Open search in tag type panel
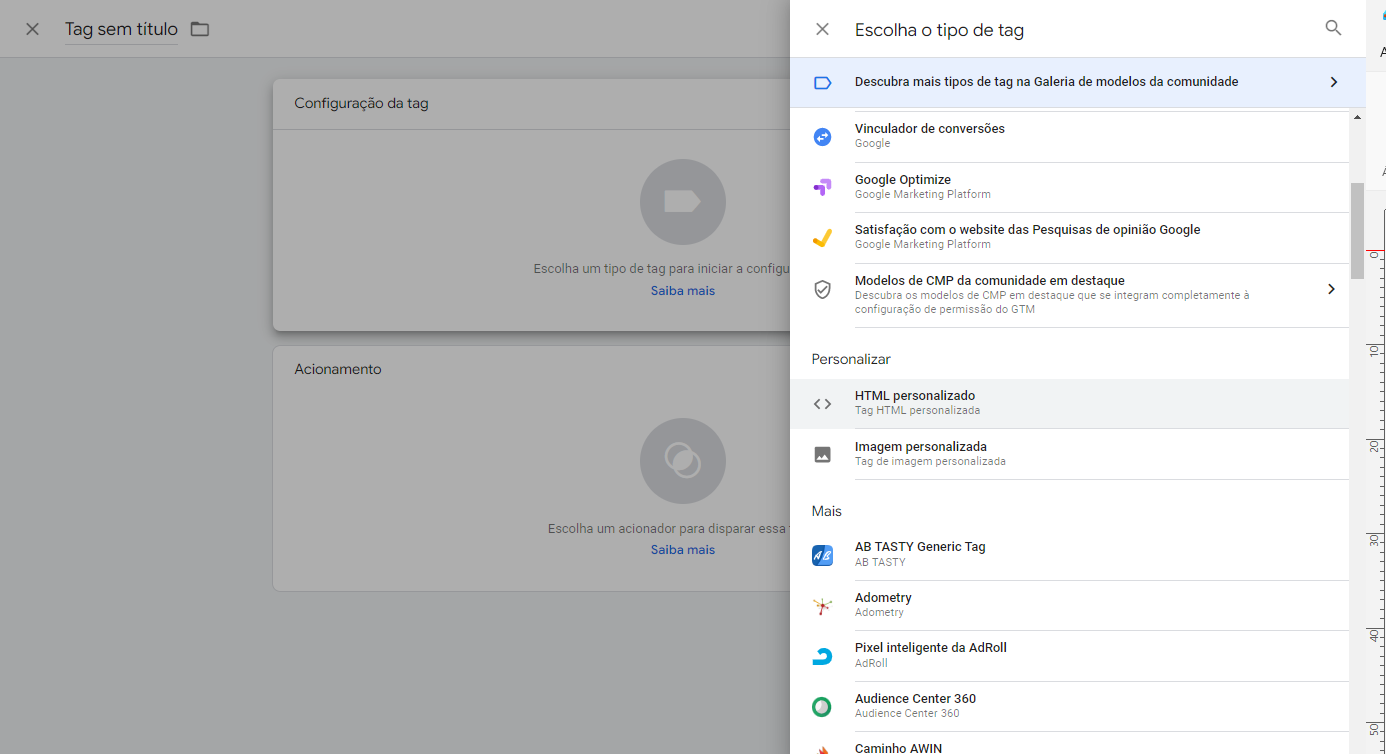This screenshot has height=754, width=1386. (1333, 28)
